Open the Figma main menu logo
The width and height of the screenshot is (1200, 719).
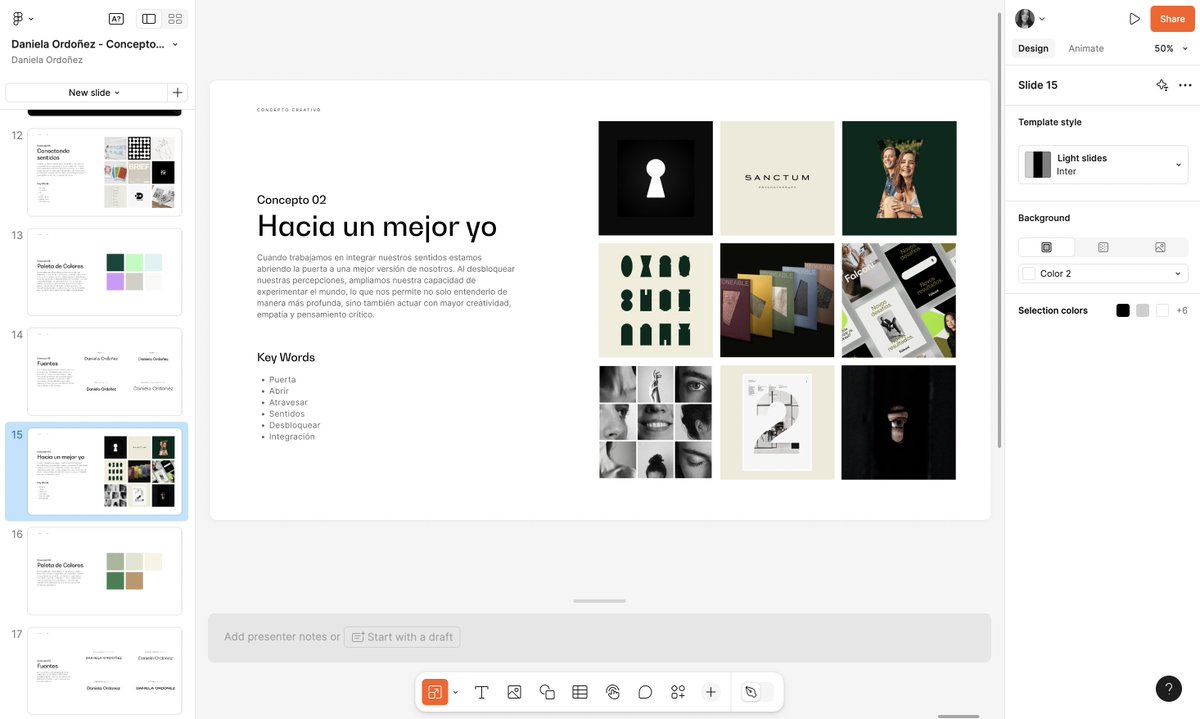click(x=18, y=18)
